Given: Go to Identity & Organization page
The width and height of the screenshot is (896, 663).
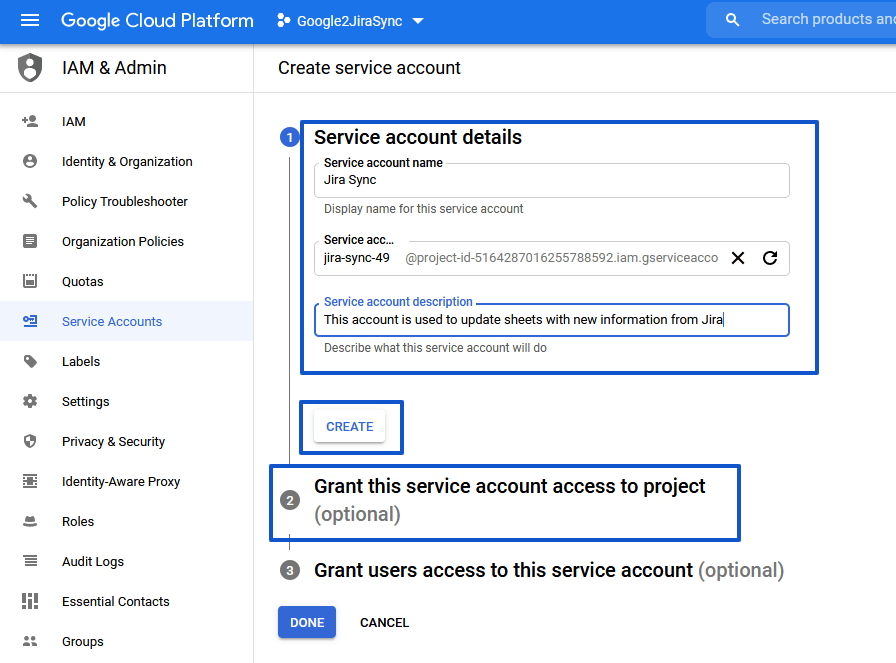Looking at the screenshot, I should (127, 162).
